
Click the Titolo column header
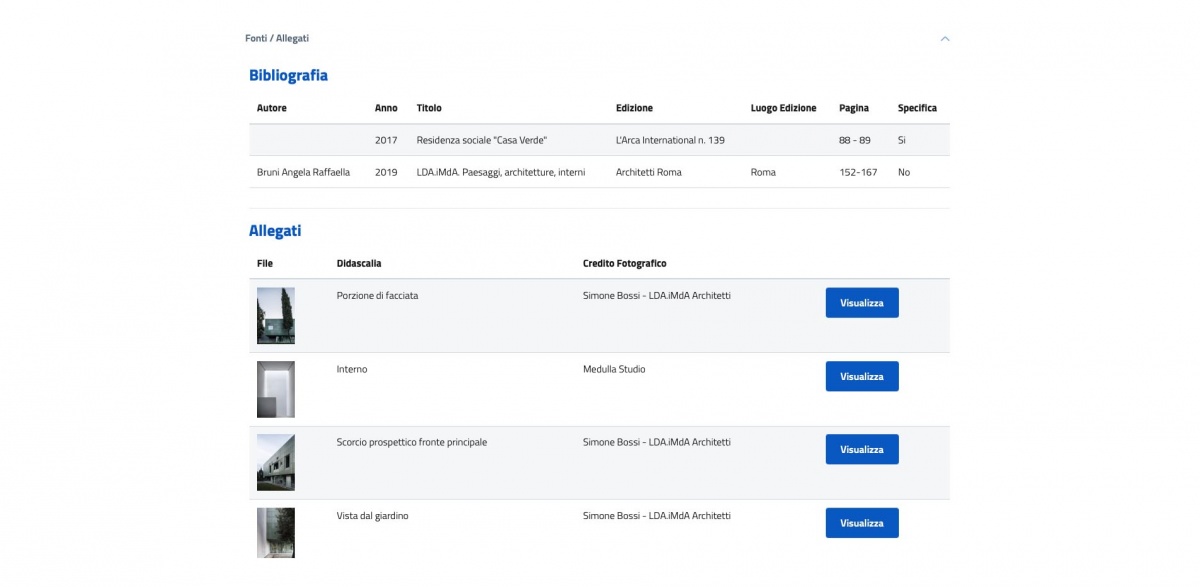coord(429,108)
